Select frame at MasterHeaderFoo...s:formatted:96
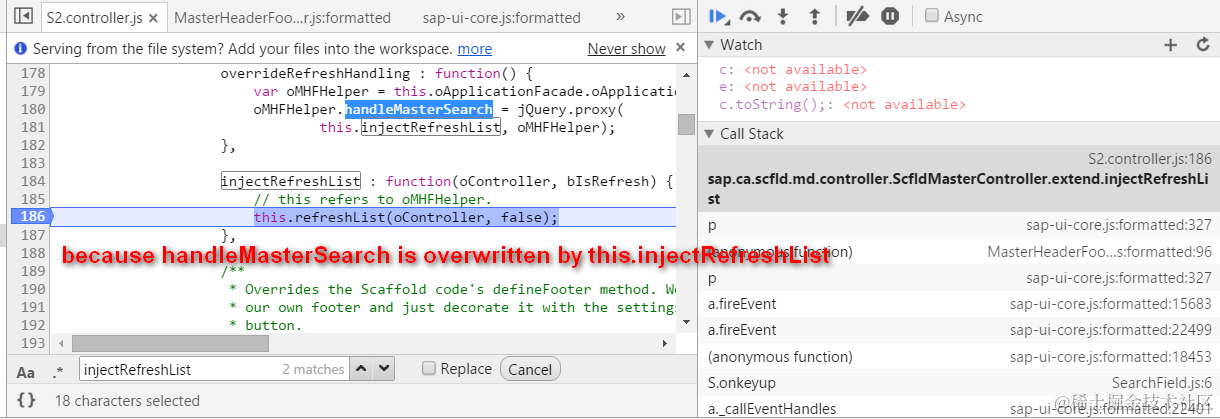The height and width of the screenshot is (419, 1220). [x=959, y=252]
